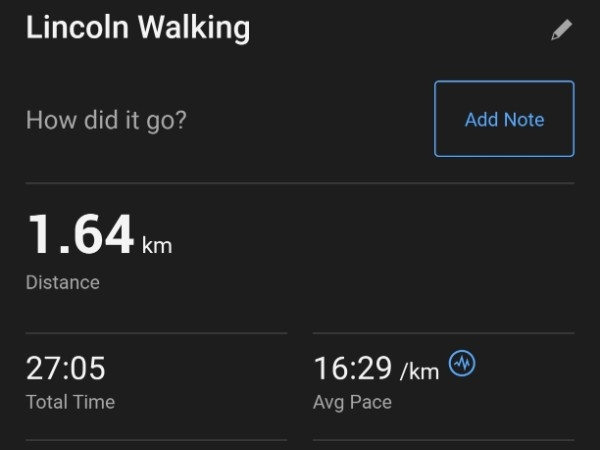Select the 'How did it go?' prompt text
This screenshot has height=450, width=600.
click(106, 121)
